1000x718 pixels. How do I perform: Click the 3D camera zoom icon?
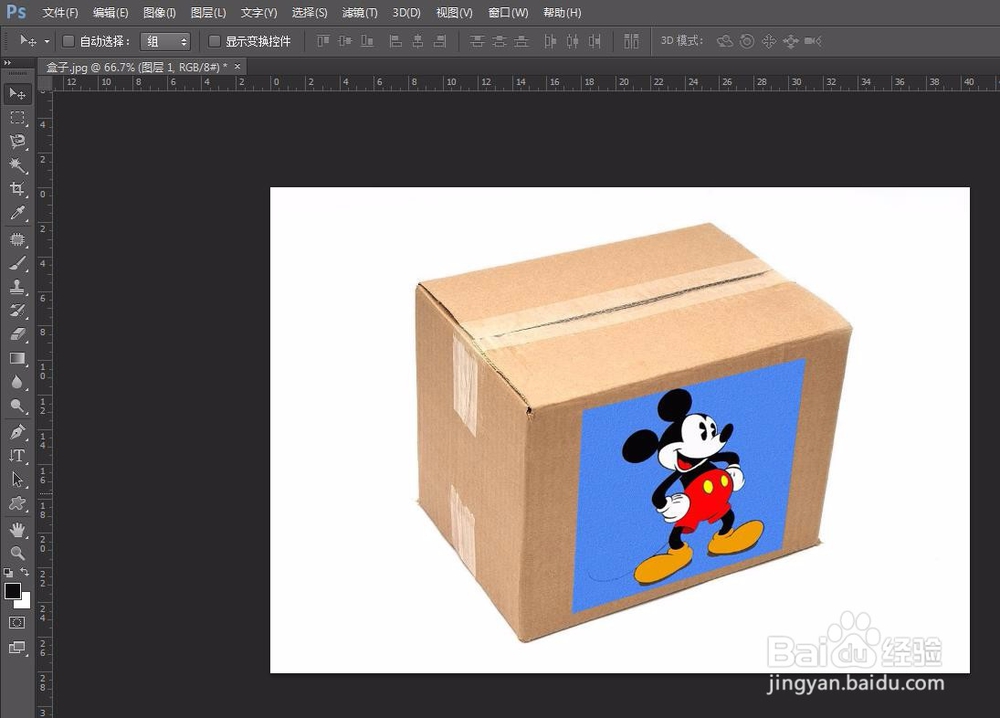(x=813, y=41)
